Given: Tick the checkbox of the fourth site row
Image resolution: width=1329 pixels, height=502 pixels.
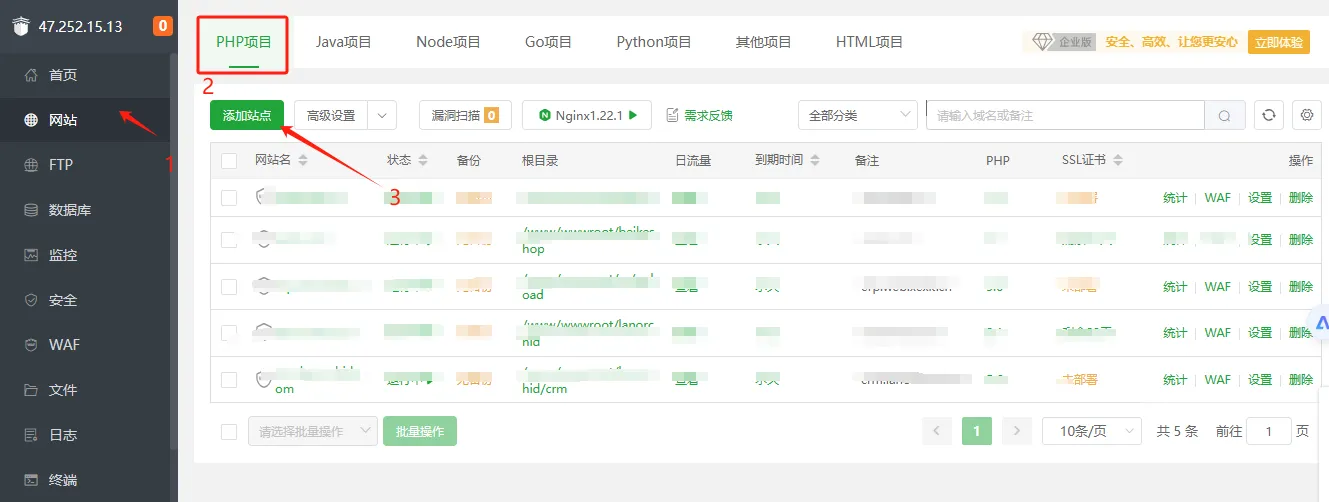Looking at the screenshot, I should point(229,333).
